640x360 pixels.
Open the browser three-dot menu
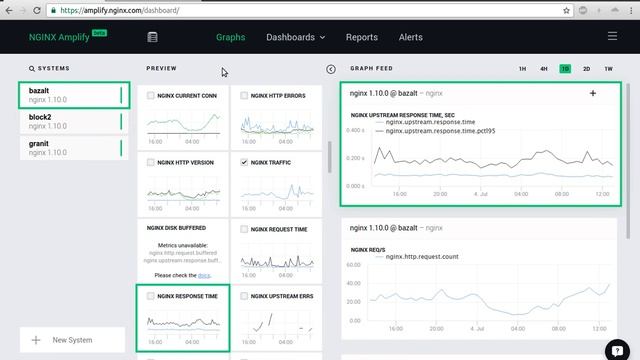(631, 11)
